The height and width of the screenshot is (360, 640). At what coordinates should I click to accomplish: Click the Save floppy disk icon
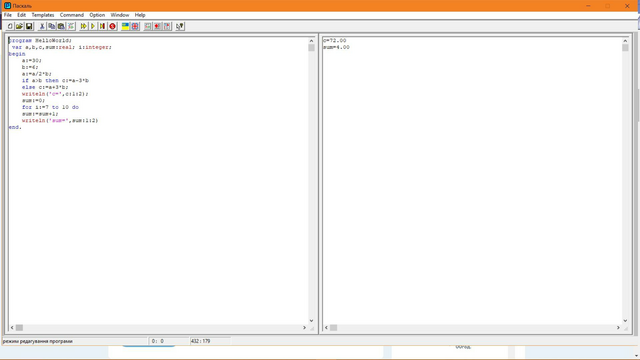(29, 26)
